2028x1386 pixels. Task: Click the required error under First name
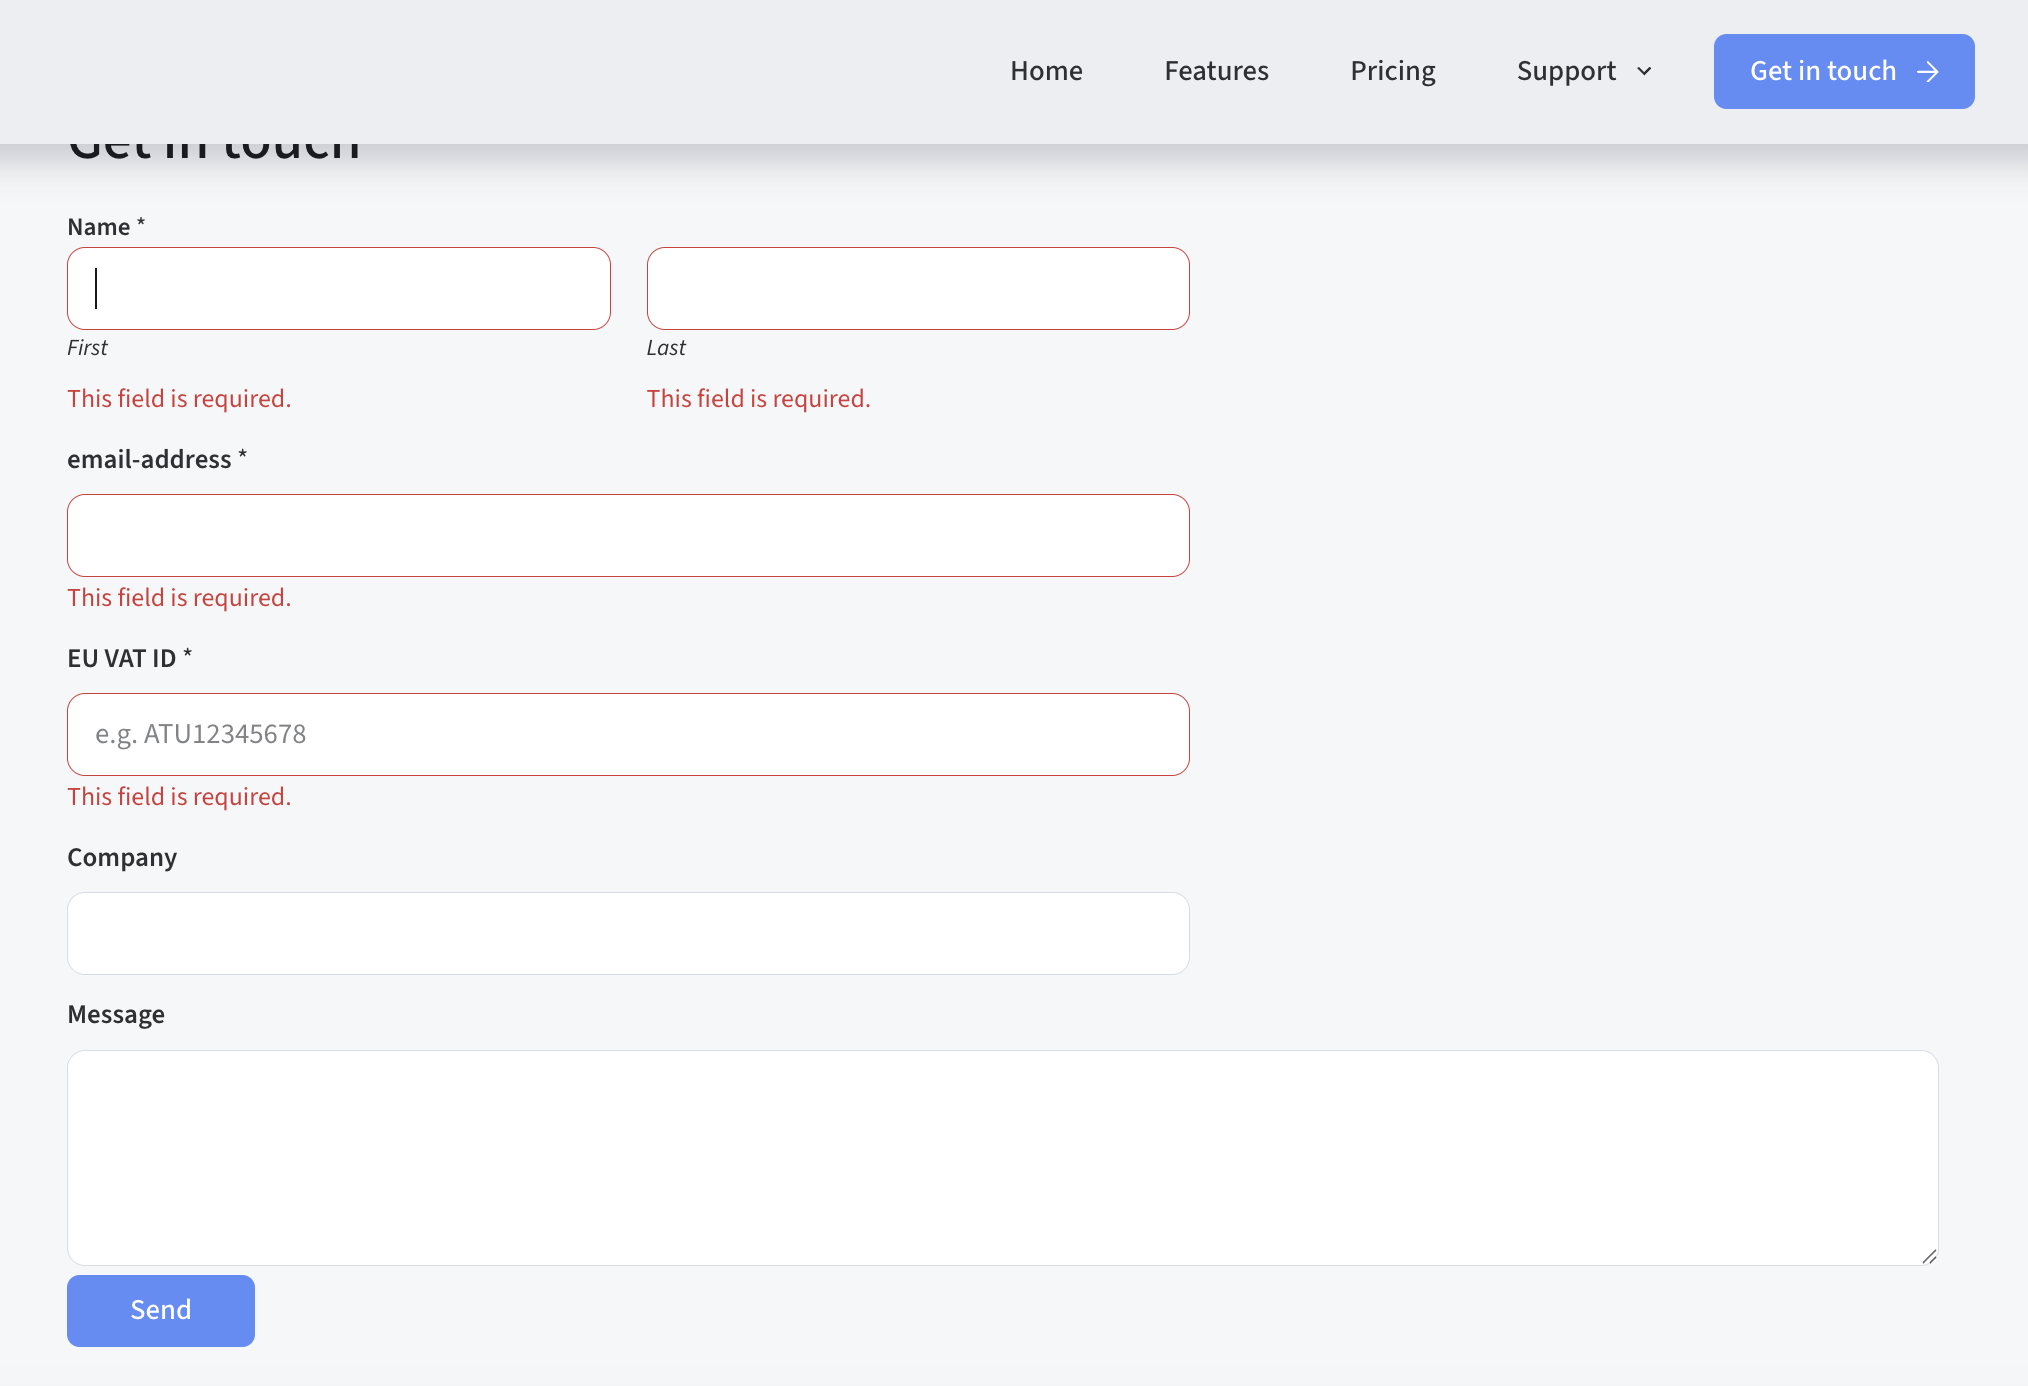179,398
